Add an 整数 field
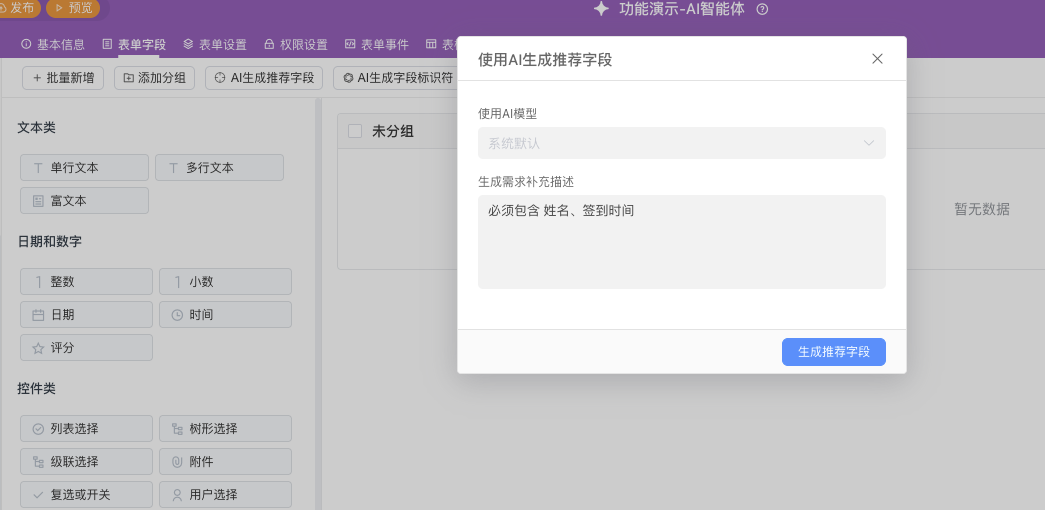The width and height of the screenshot is (1045, 510). (87, 281)
